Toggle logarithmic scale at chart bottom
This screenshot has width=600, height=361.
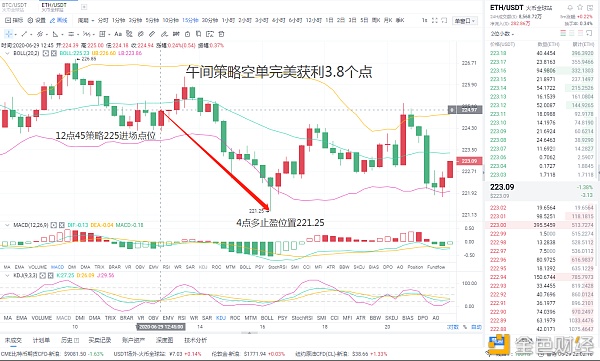tap(453, 327)
